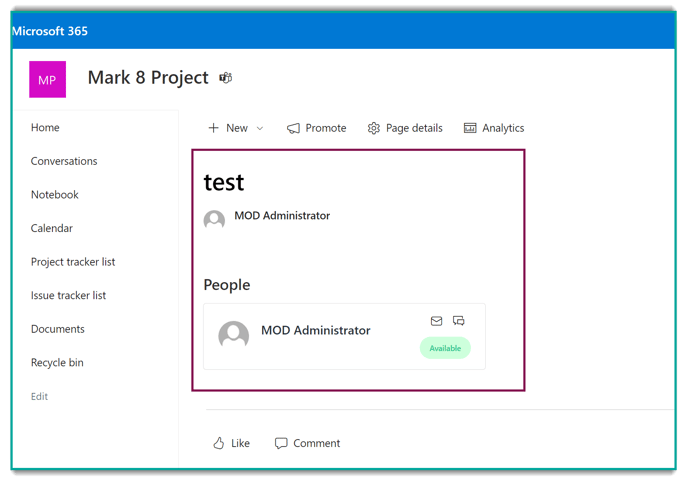Open the Notebook navigation link

[x=55, y=195]
